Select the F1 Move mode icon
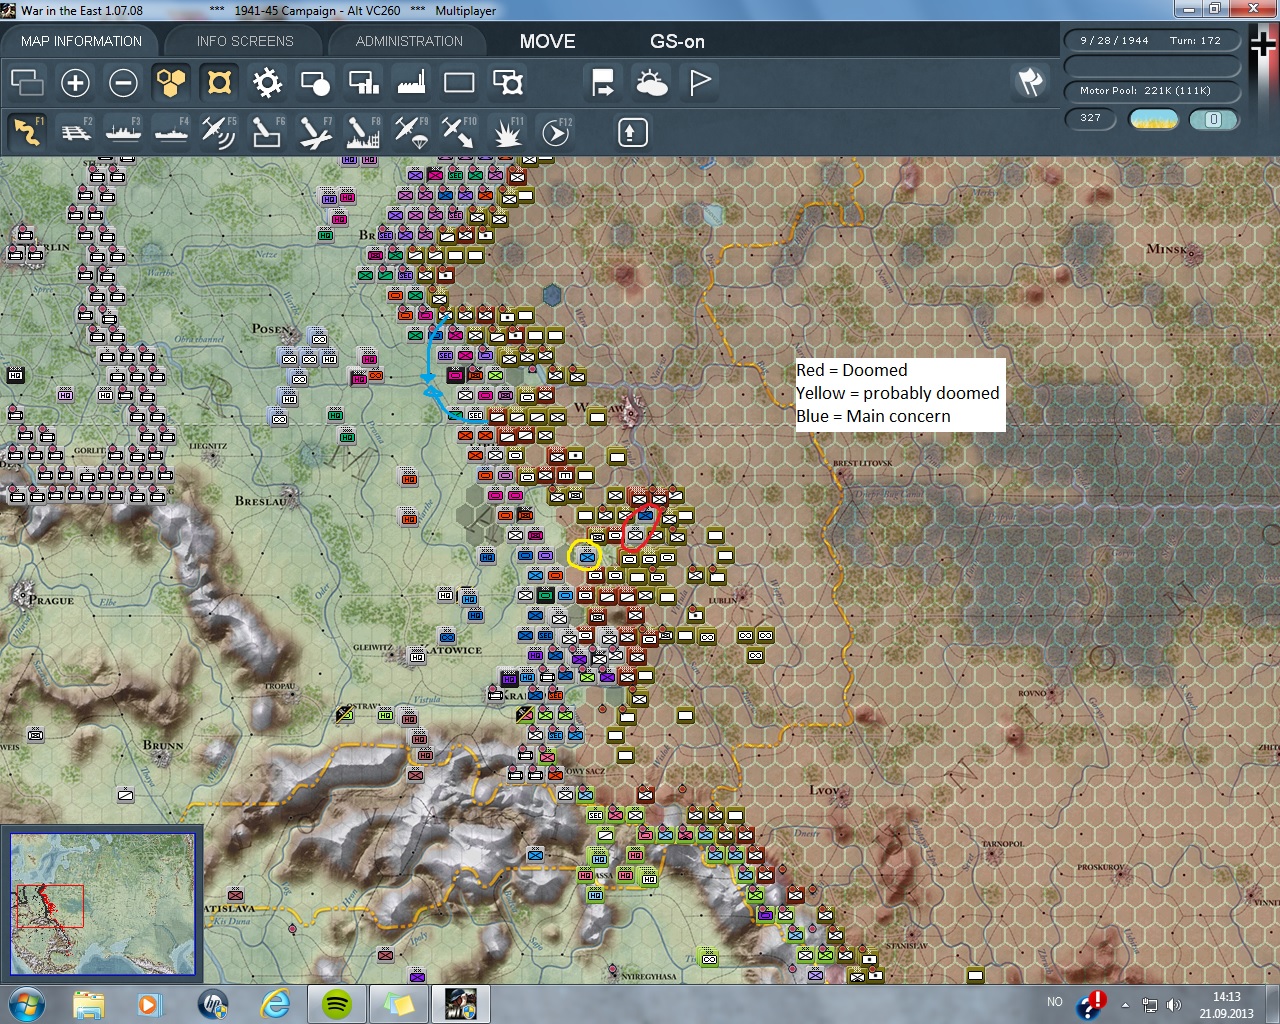The image size is (1280, 1024). [x=28, y=132]
